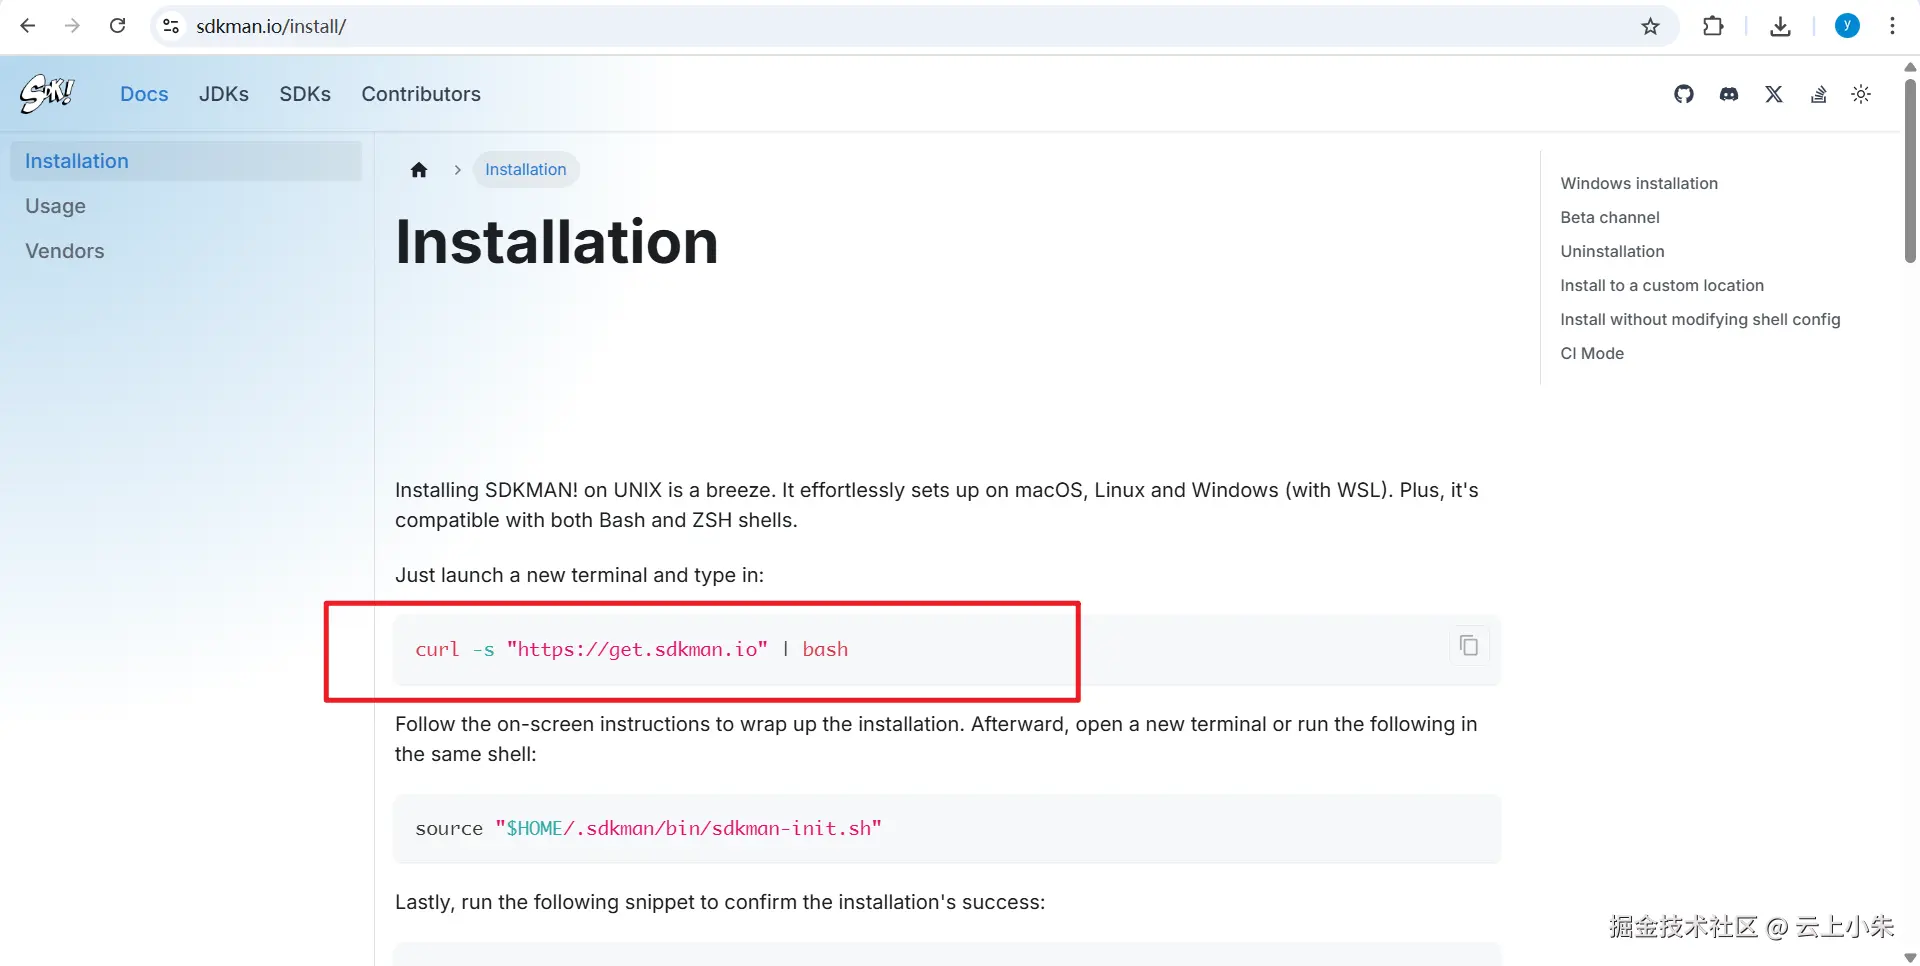Click the curl -s get.sdkman.io command text
1920x966 pixels.
pyautogui.click(x=632, y=649)
